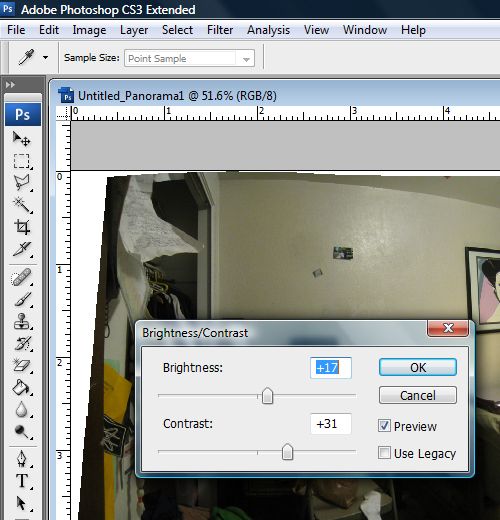Click OK in Brightness/Contrast dialog
This screenshot has width=500, height=520.
click(418, 367)
